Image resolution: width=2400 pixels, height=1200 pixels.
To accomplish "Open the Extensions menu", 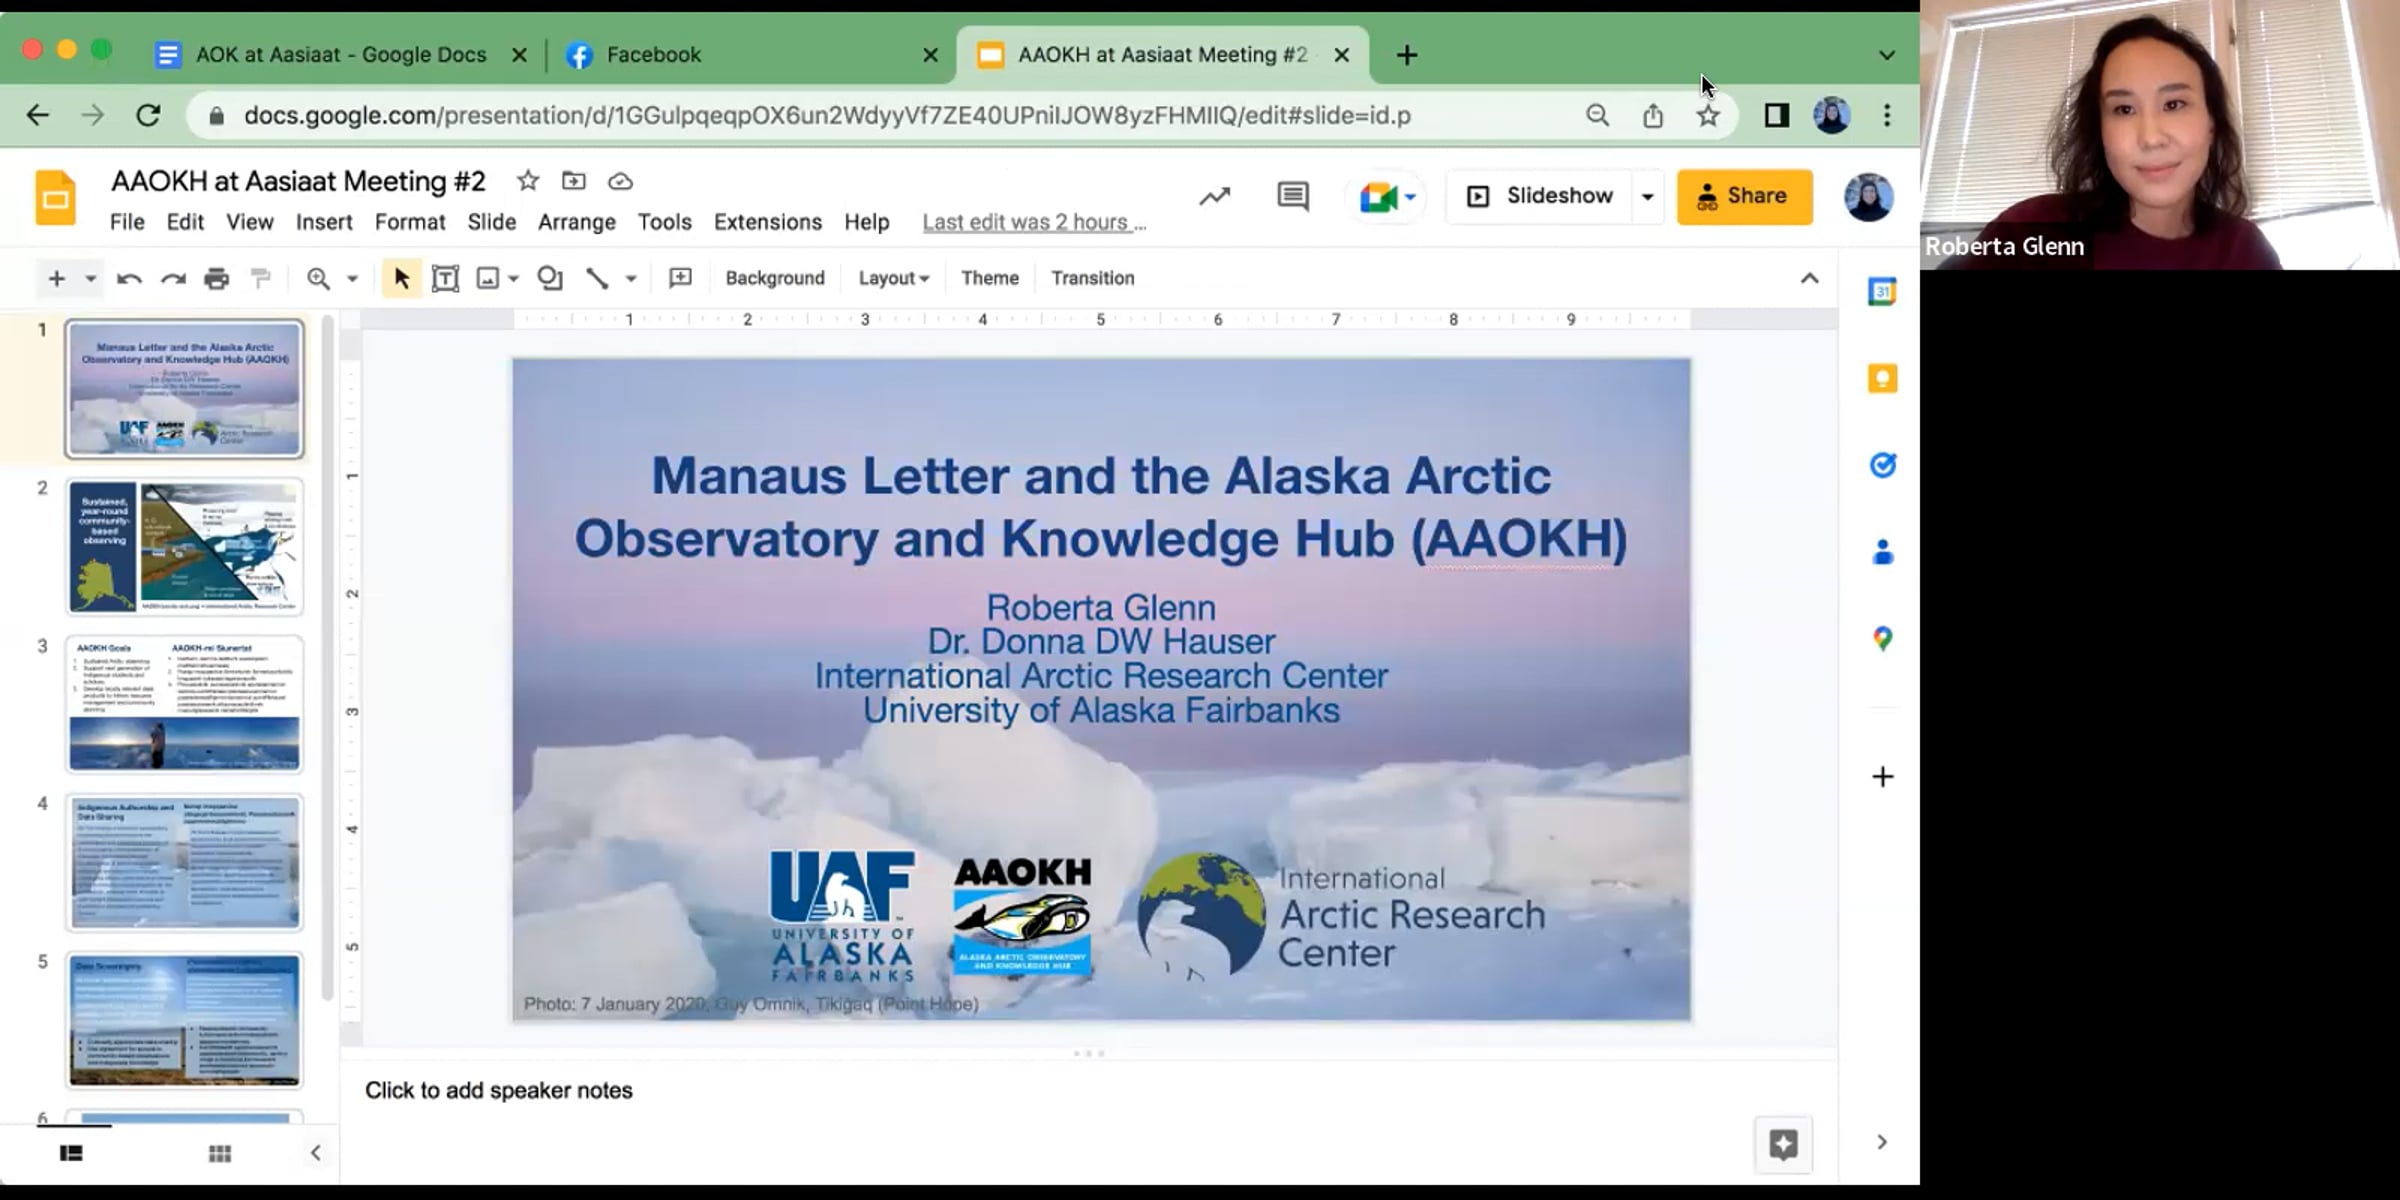I will pos(768,222).
